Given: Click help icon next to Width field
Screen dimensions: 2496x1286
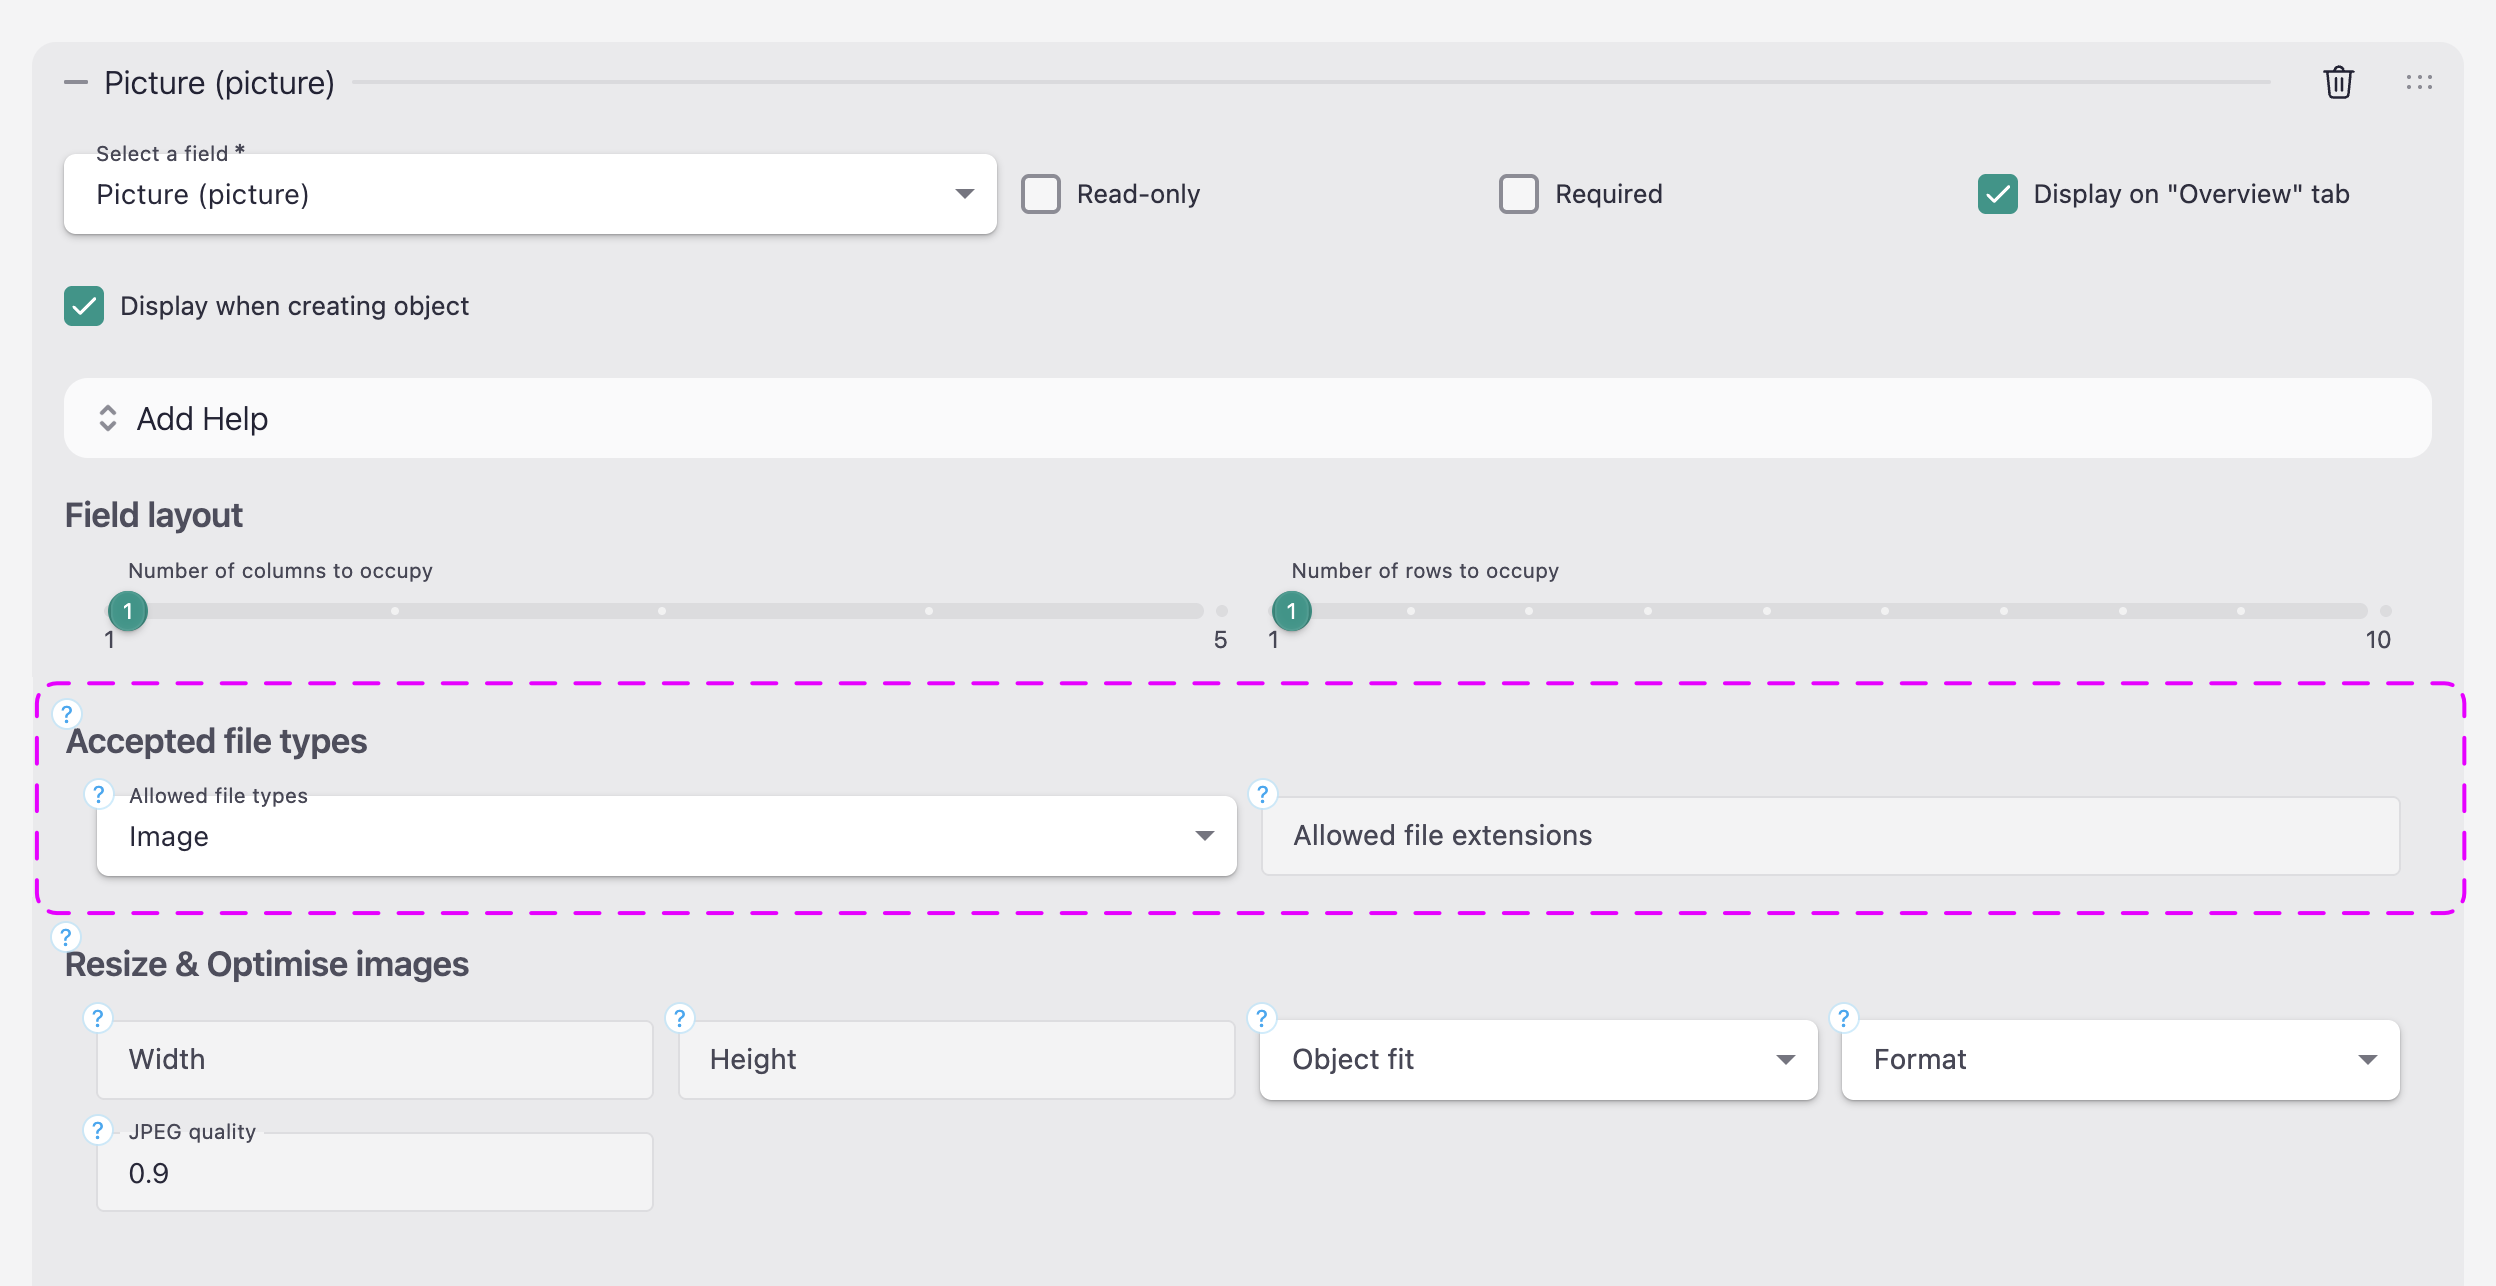Looking at the screenshot, I should [x=97, y=1018].
